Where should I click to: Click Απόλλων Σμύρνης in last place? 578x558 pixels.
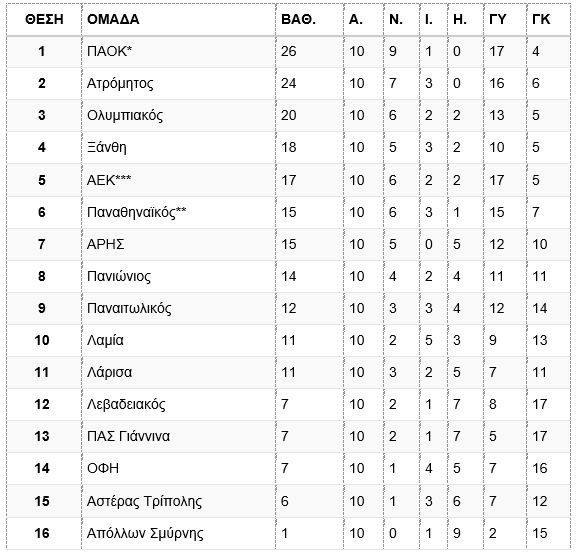[145, 533]
